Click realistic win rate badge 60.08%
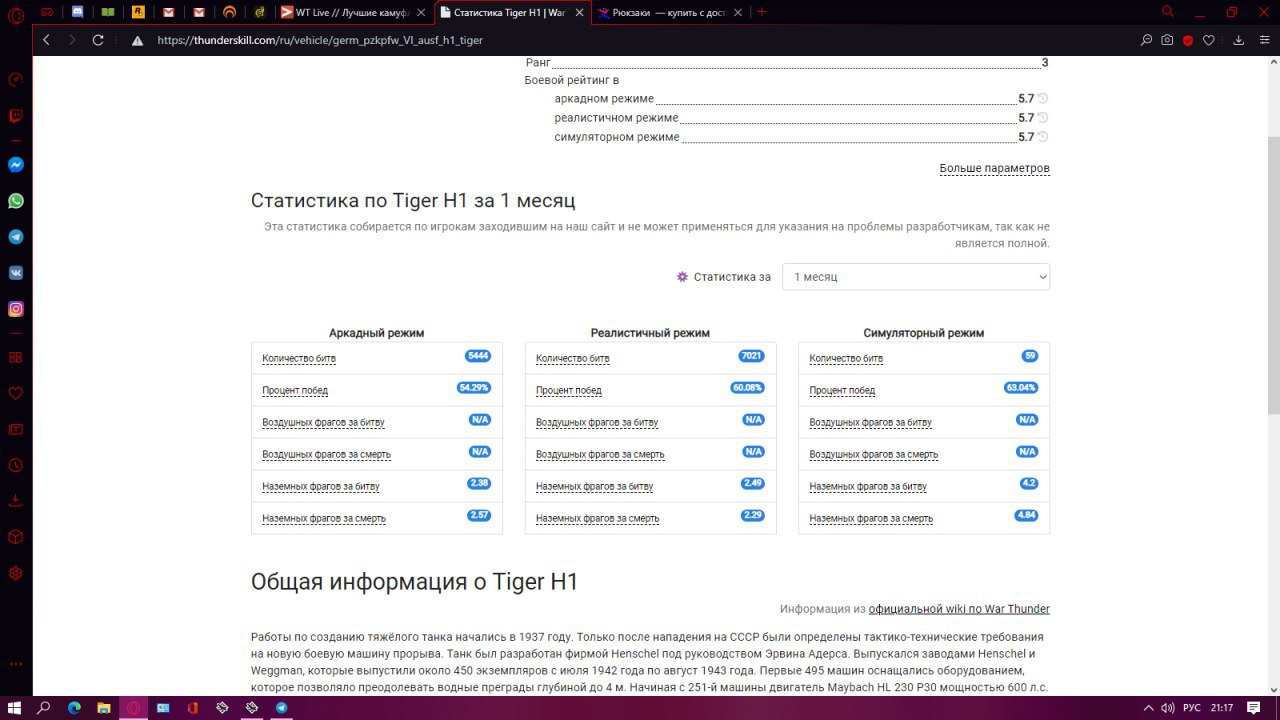This screenshot has height=720, width=1280. click(747, 388)
